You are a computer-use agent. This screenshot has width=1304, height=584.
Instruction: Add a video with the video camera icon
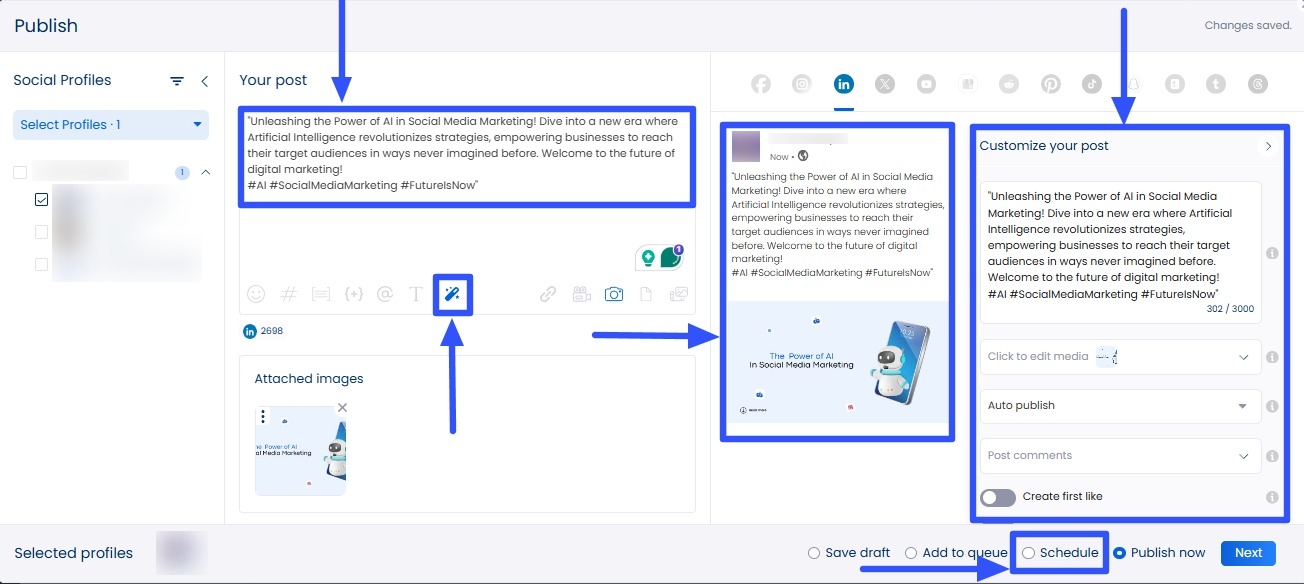[x=581, y=294]
